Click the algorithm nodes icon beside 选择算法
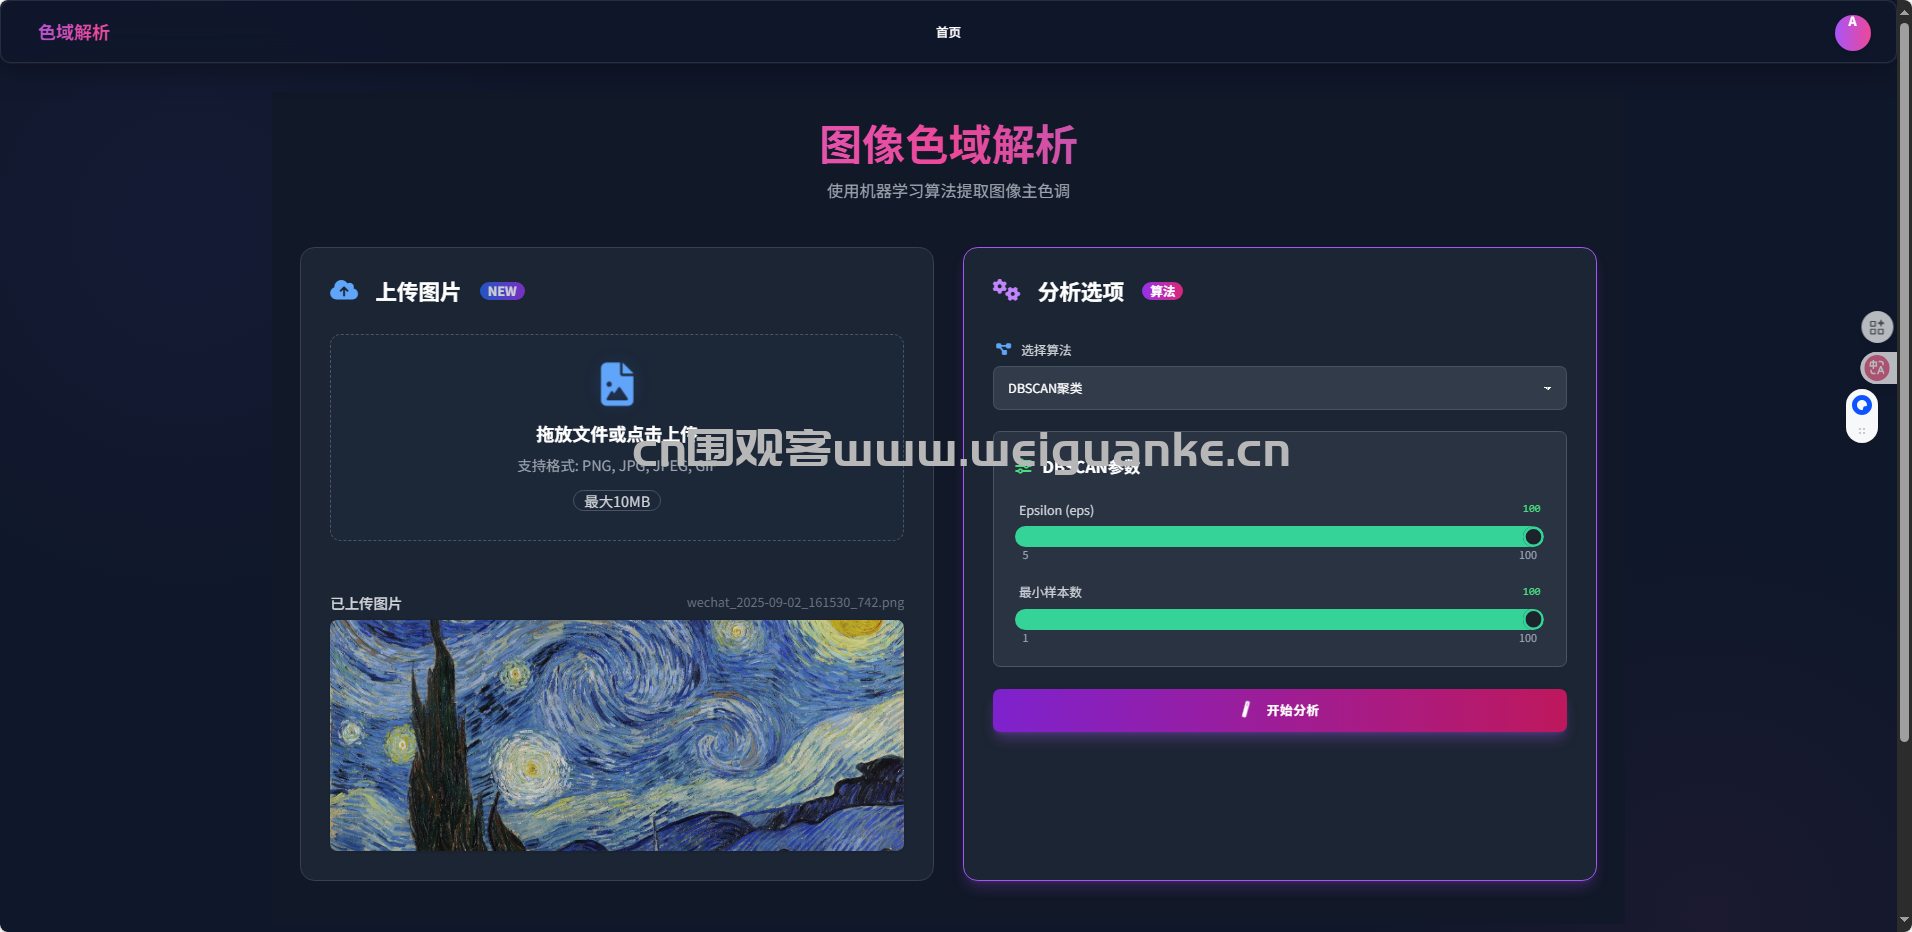Screen dimensions: 1912x932 point(1003,350)
